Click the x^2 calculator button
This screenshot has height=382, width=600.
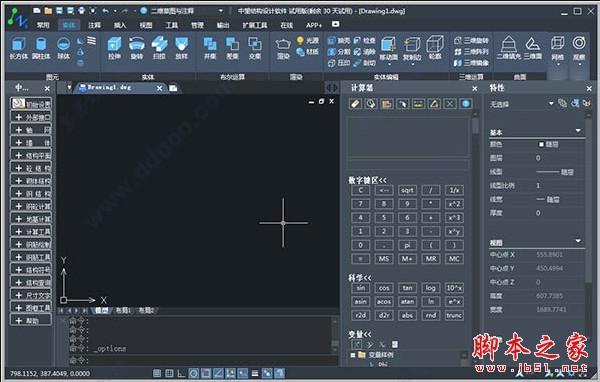pyautogui.click(x=454, y=204)
